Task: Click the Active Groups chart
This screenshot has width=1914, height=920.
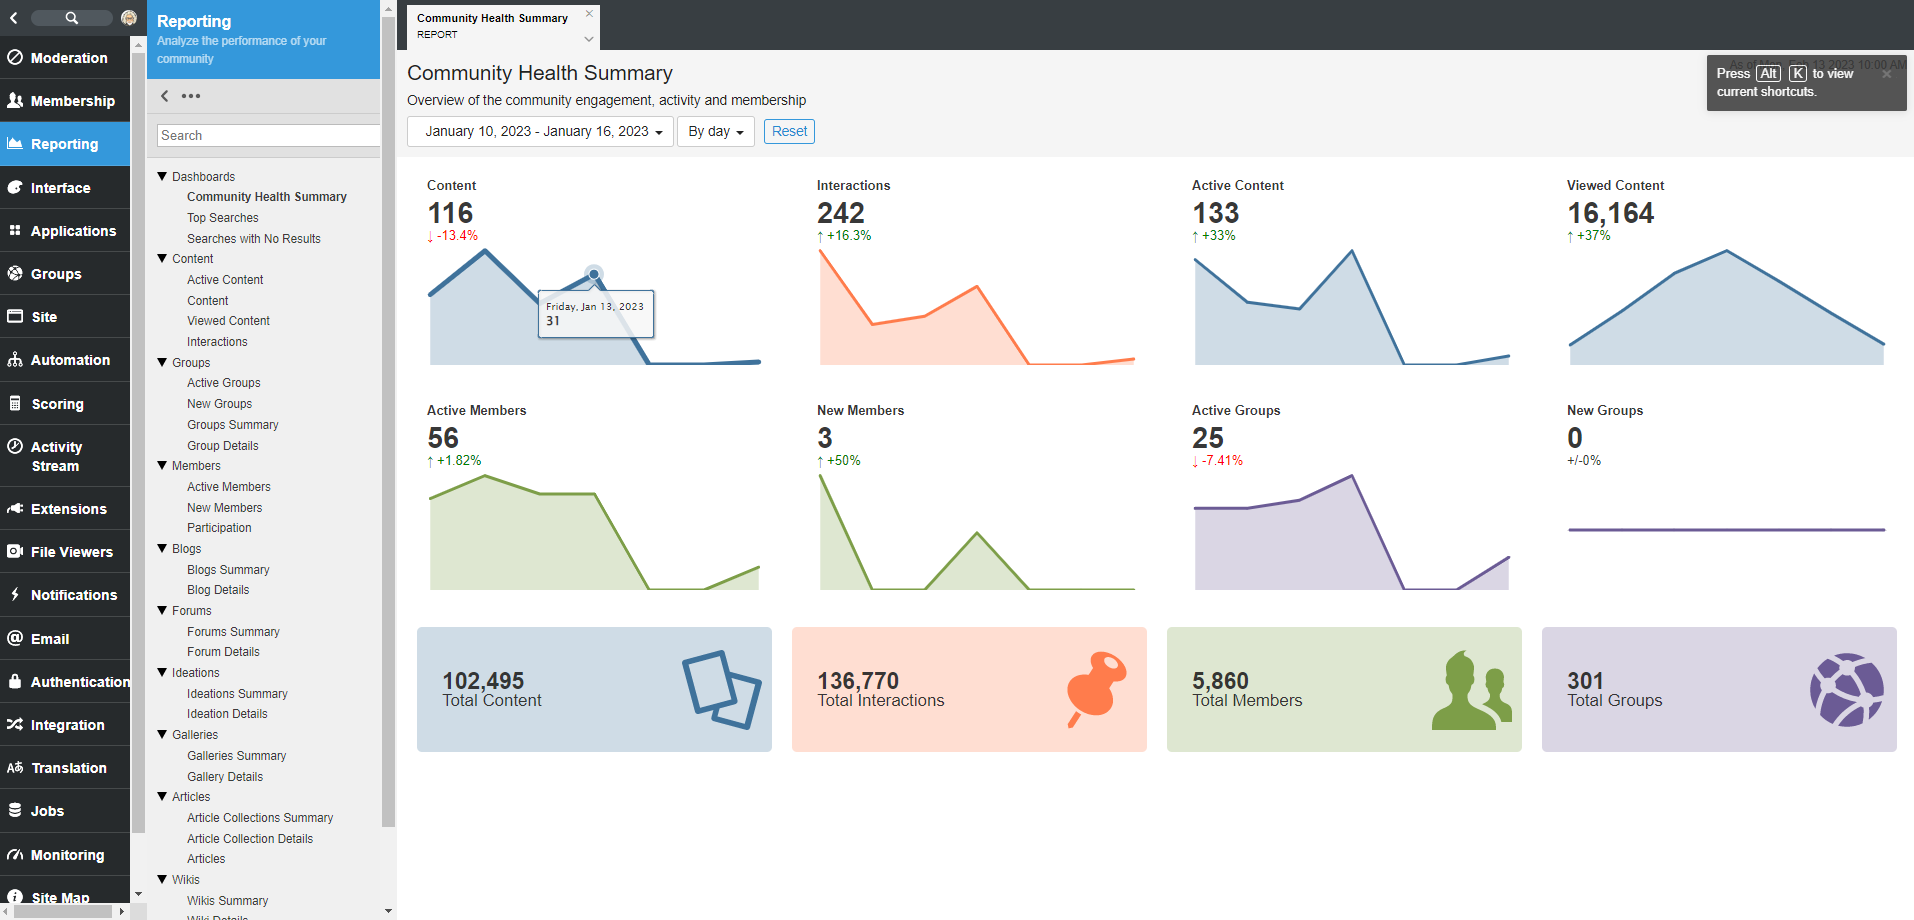Action: tap(1351, 532)
